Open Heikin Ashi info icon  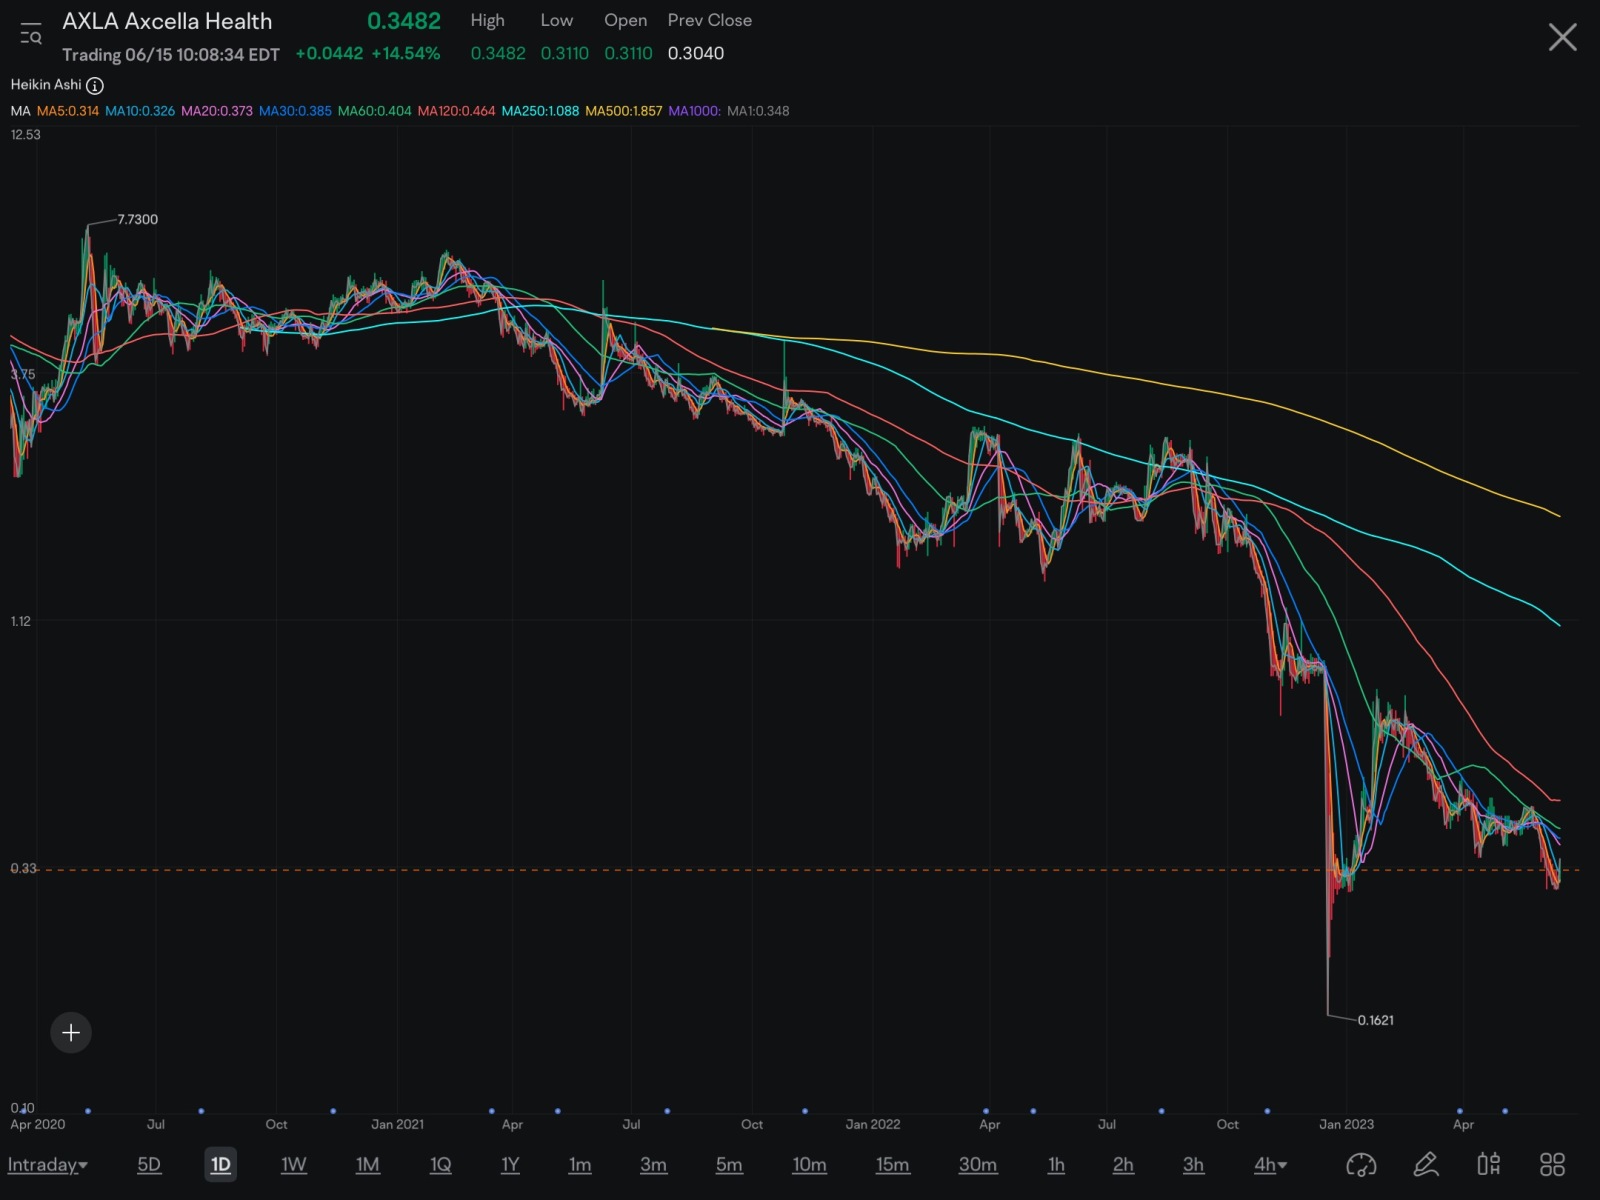(x=95, y=86)
